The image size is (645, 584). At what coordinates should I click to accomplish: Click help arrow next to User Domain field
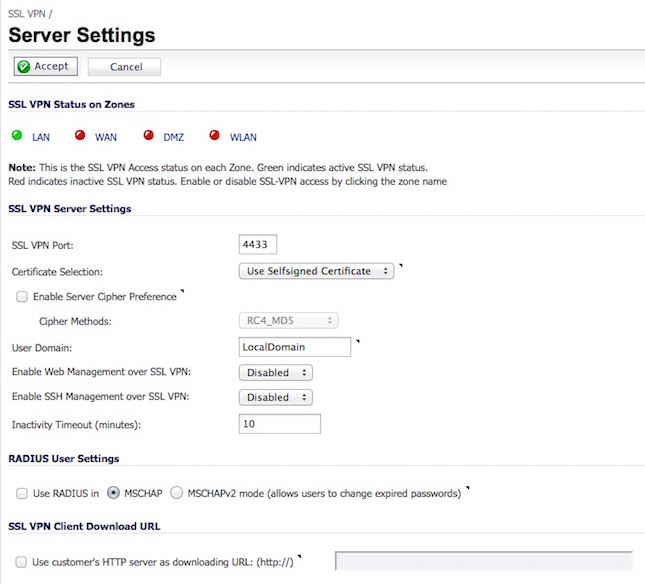358,341
